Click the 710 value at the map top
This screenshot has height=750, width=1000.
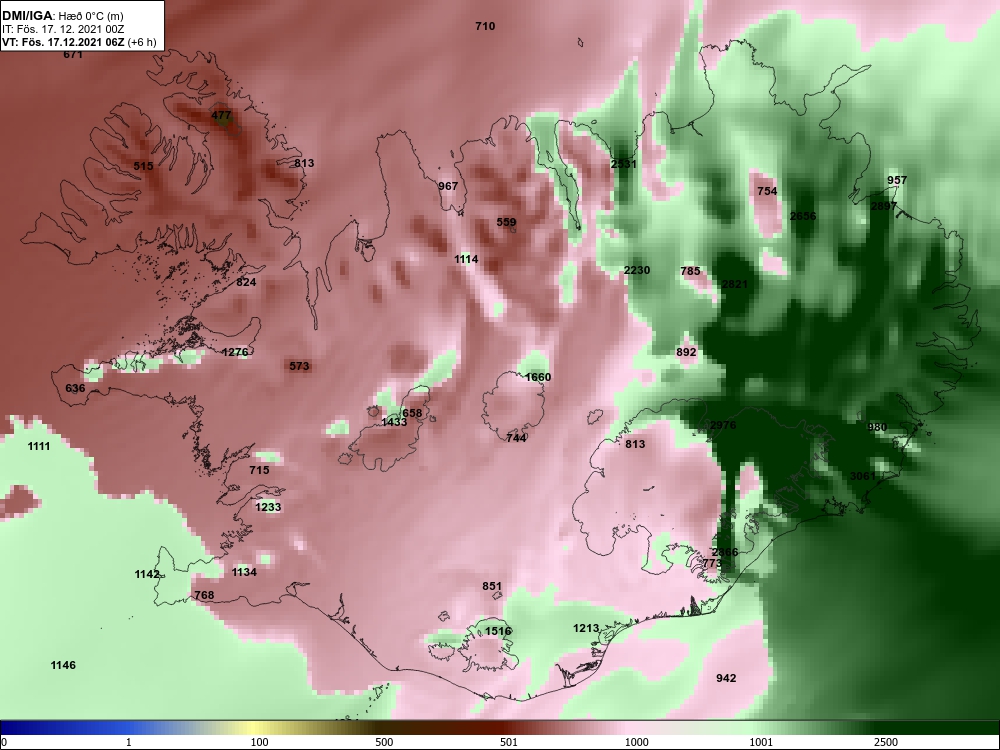click(485, 26)
